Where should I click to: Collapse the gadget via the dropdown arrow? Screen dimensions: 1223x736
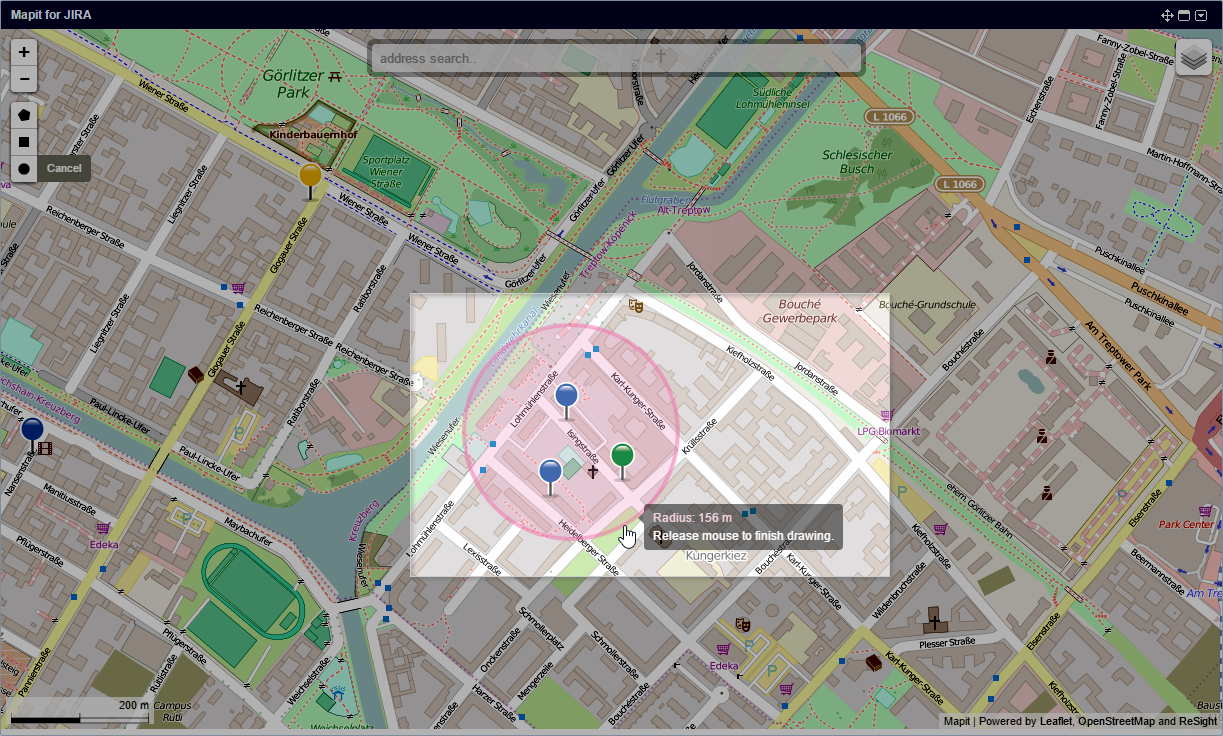(1202, 15)
